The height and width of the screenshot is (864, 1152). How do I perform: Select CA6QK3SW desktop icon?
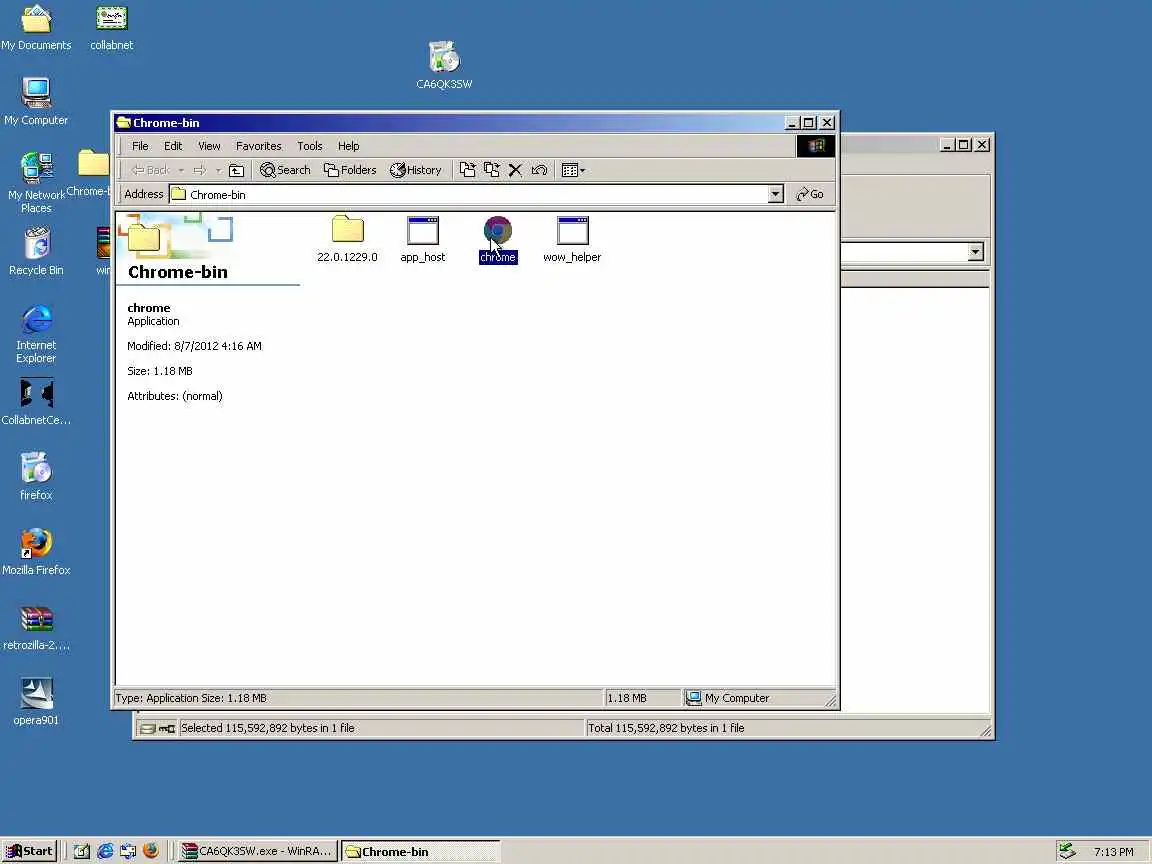tap(444, 65)
